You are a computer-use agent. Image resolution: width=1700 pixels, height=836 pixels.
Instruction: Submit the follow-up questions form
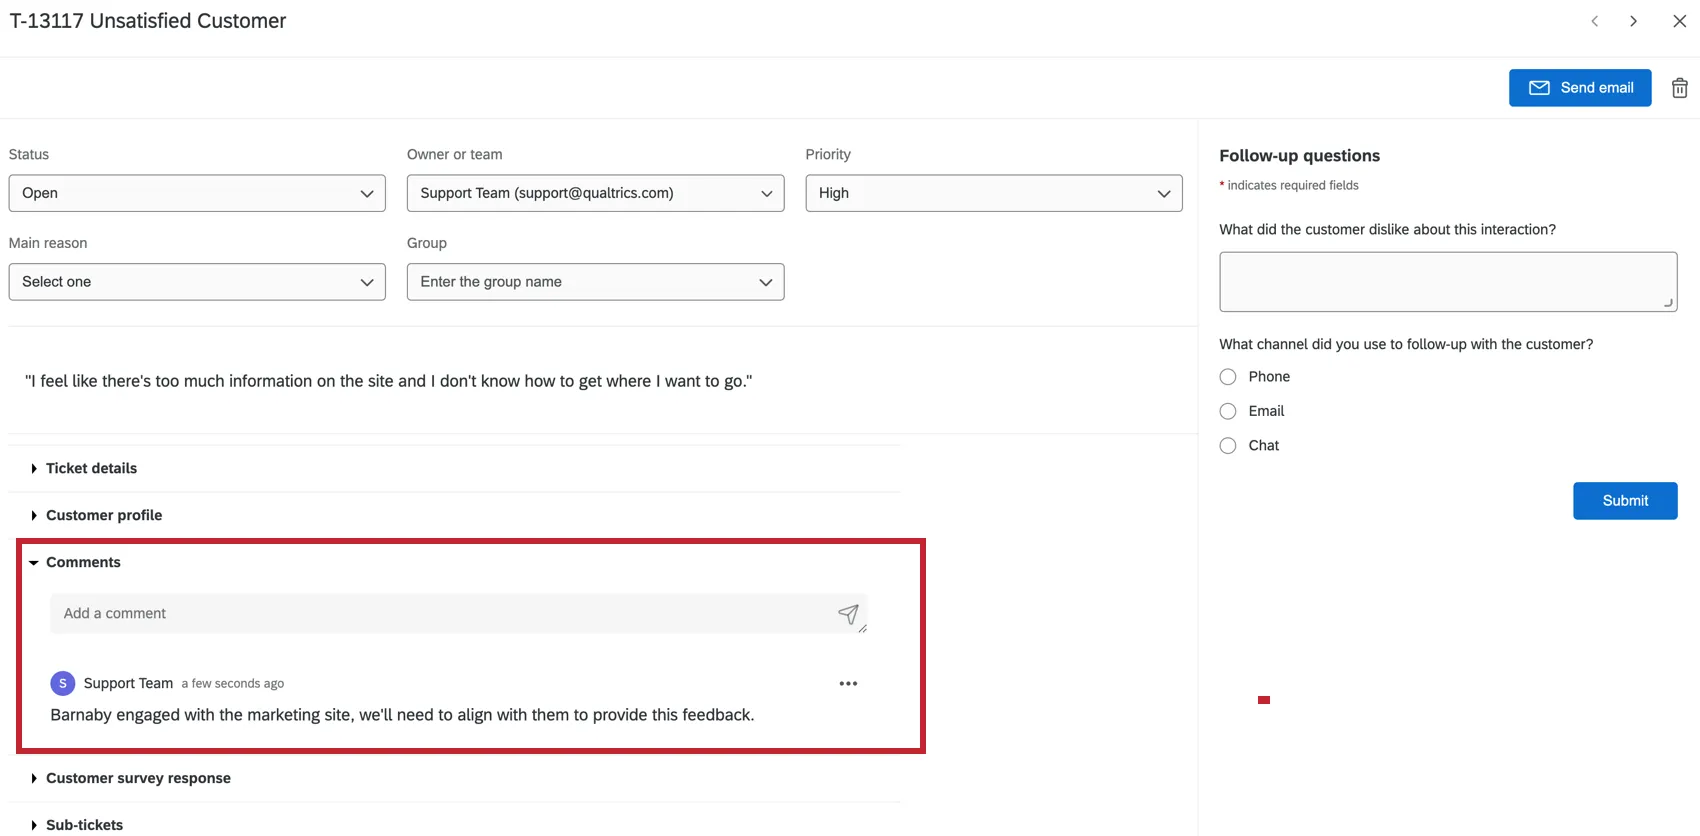(x=1625, y=501)
